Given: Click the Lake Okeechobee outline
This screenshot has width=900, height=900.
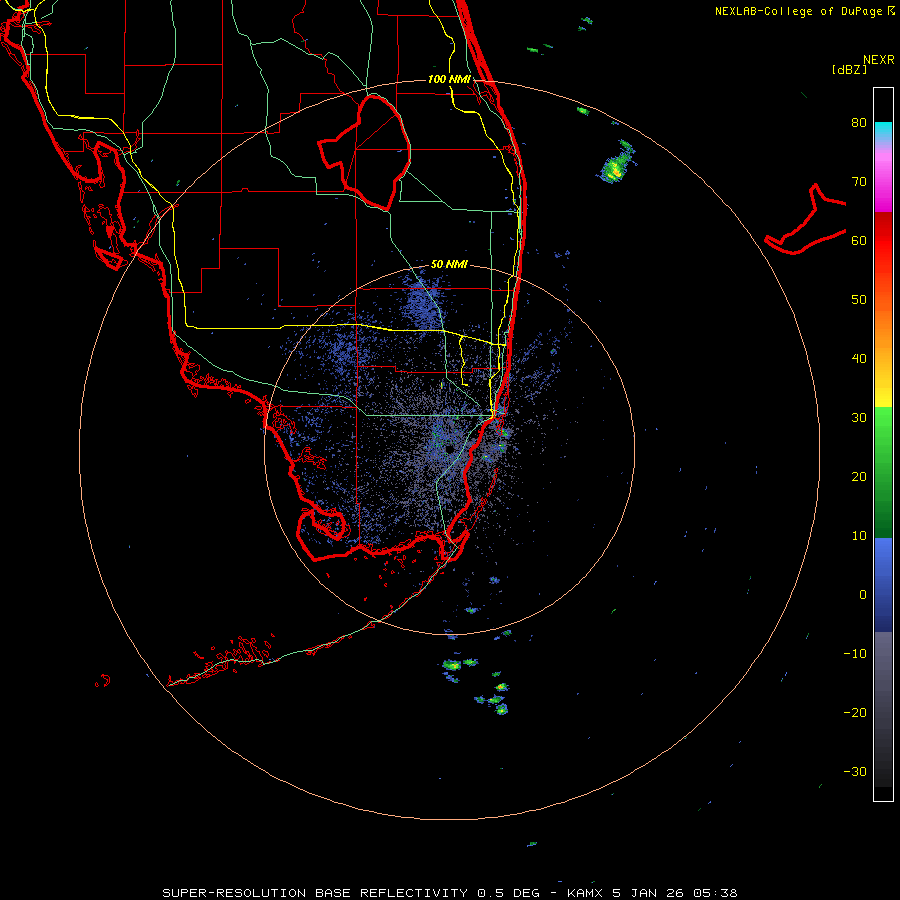Looking at the screenshot, I should tap(365, 152).
